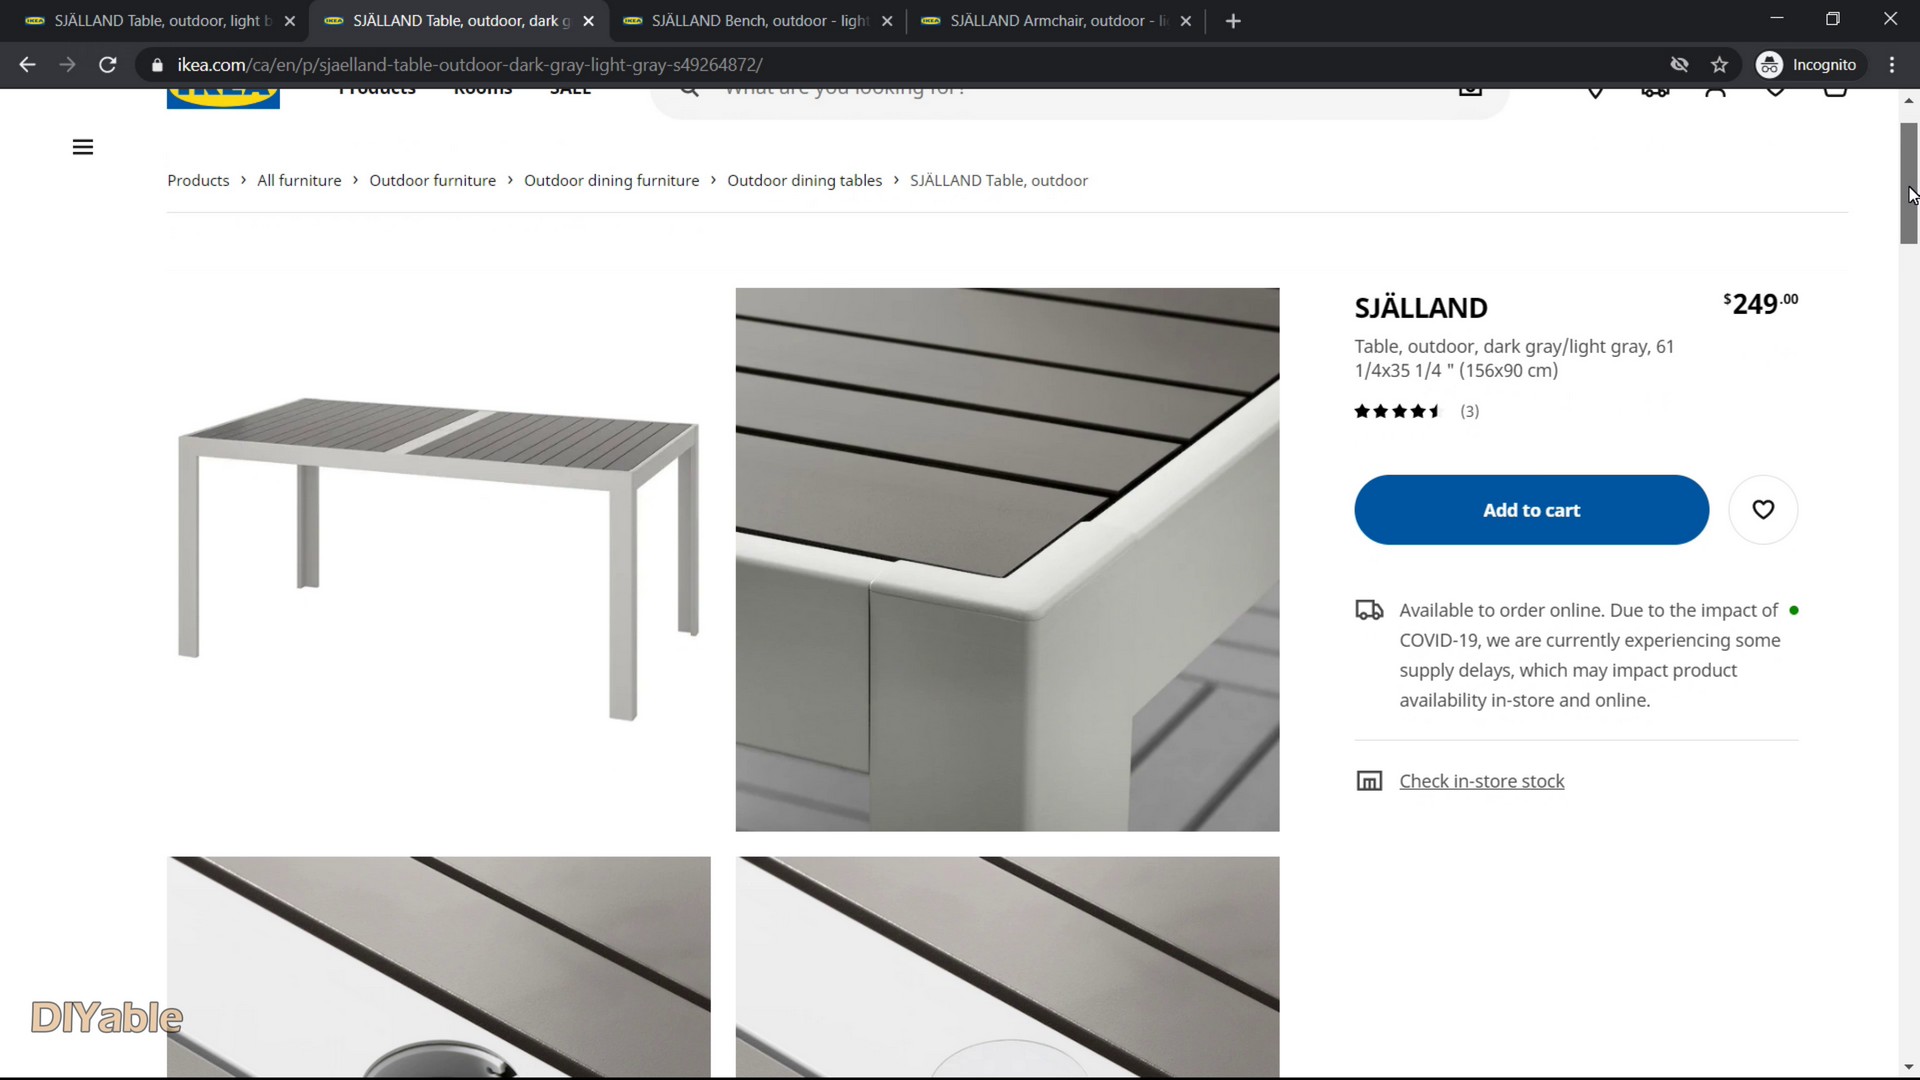Open Check in-store stock link

[x=1481, y=781]
